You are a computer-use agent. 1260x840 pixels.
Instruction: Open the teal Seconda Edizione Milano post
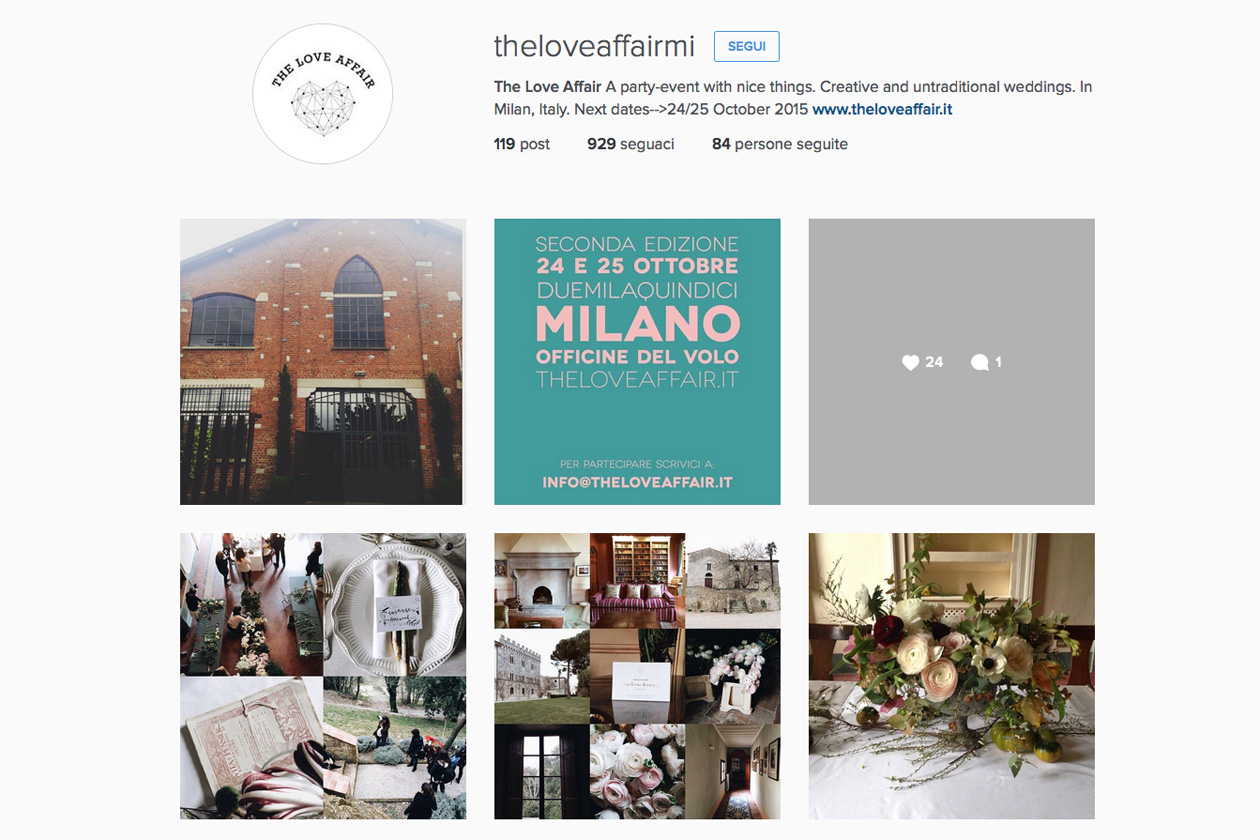pyautogui.click(x=637, y=362)
